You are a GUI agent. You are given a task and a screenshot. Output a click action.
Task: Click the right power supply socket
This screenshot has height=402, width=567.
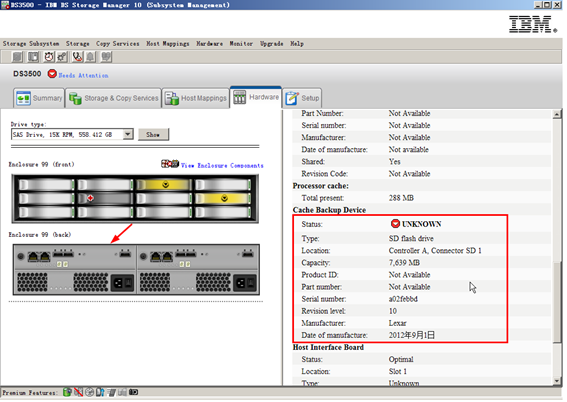(245, 283)
